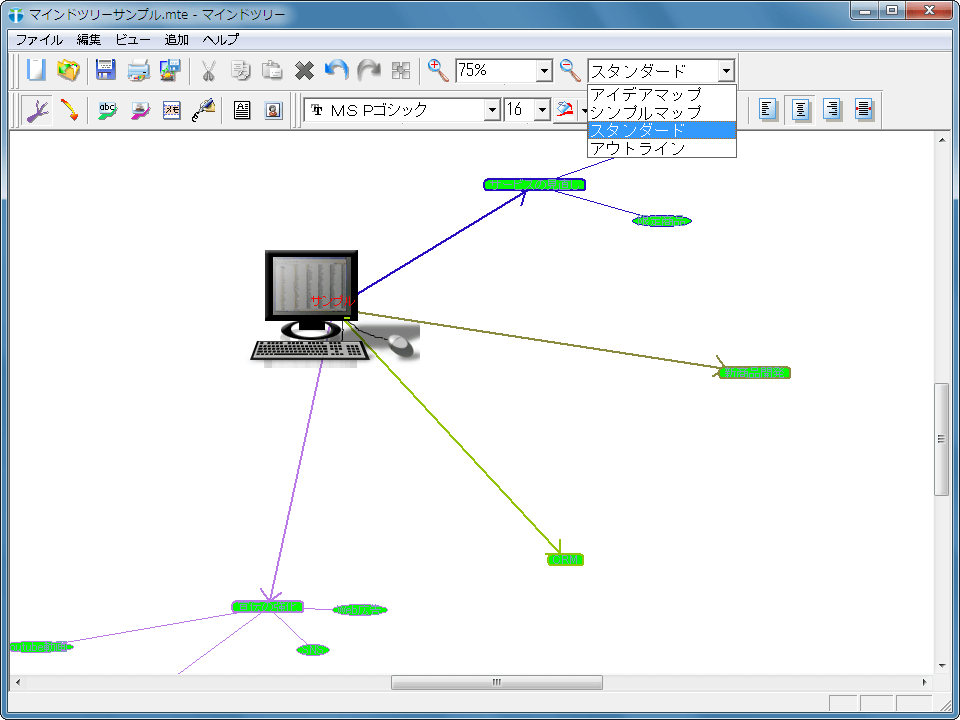Open the MS Pゴシック font dropdown
This screenshot has height=720, width=960.
click(492, 111)
